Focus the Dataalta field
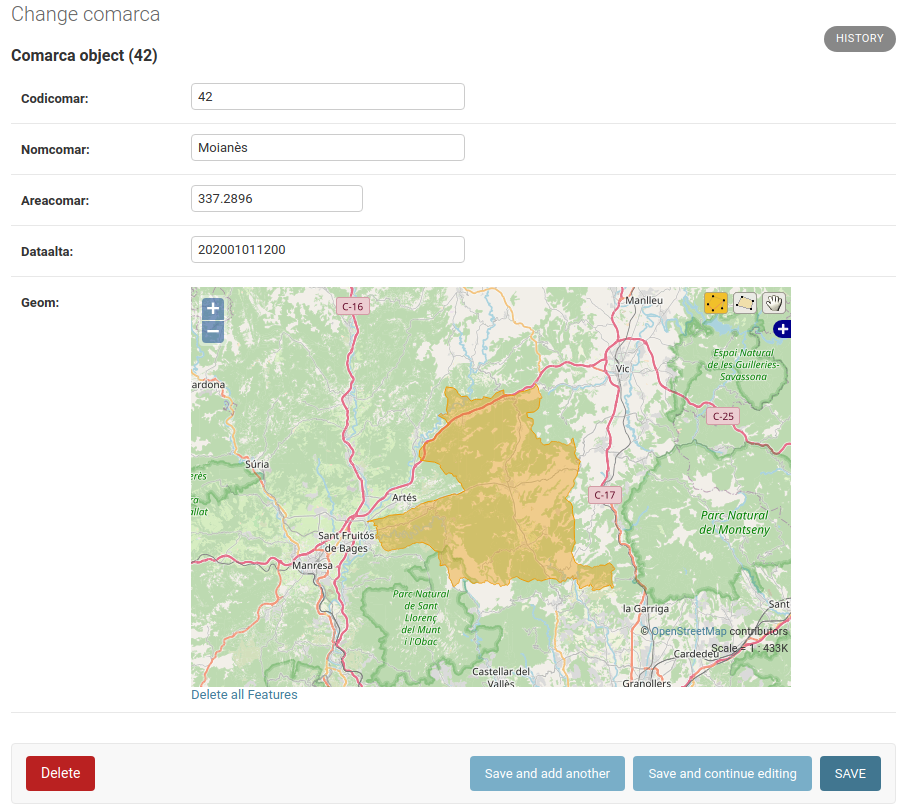 (328, 250)
